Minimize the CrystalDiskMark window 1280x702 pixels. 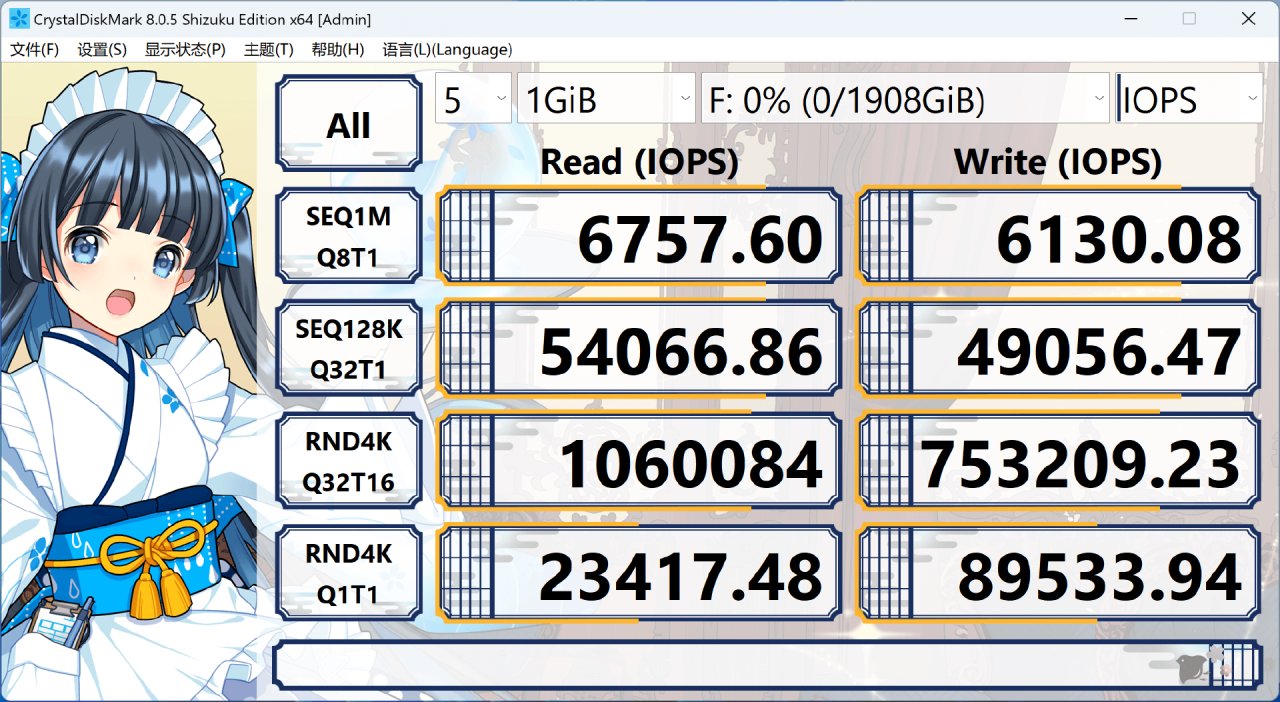(1130, 18)
